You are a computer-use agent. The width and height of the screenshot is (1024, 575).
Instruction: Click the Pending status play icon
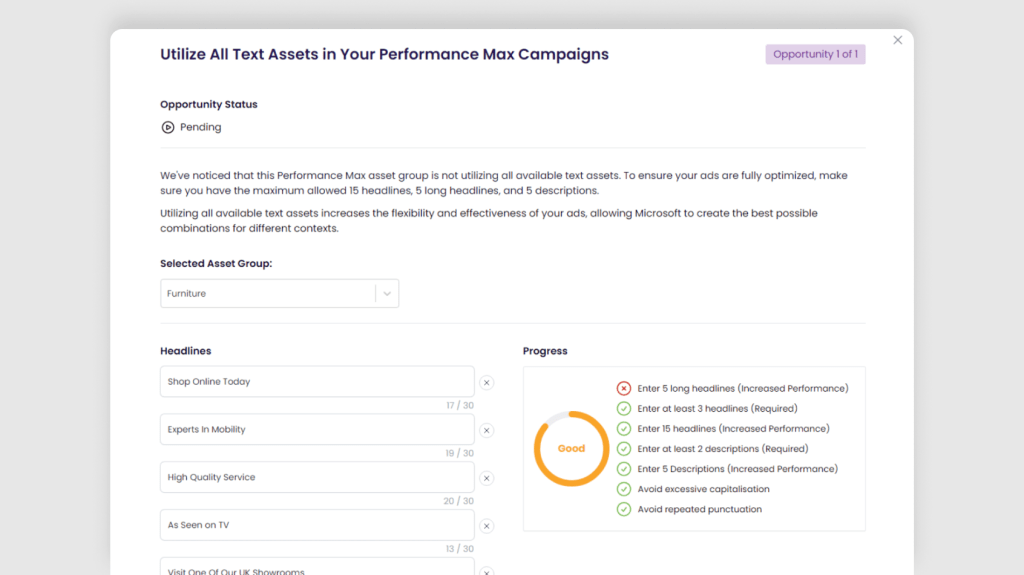pyautogui.click(x=168, y=127)
